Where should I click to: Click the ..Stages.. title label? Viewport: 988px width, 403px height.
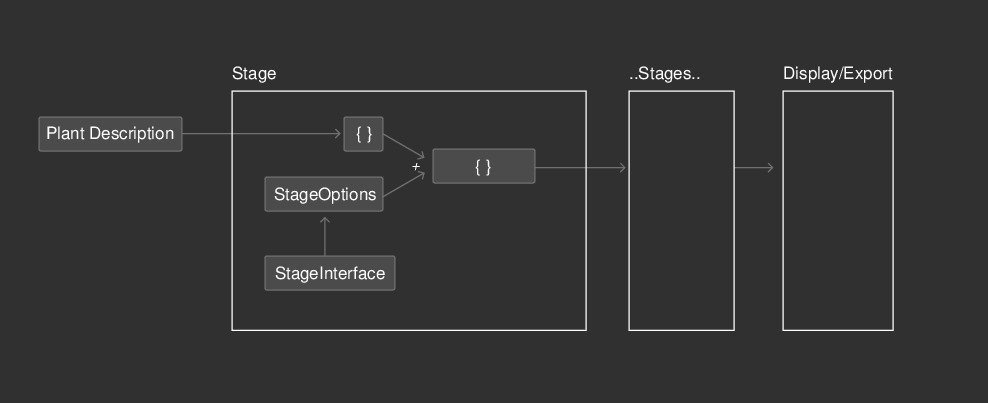[x=665, y=74]
